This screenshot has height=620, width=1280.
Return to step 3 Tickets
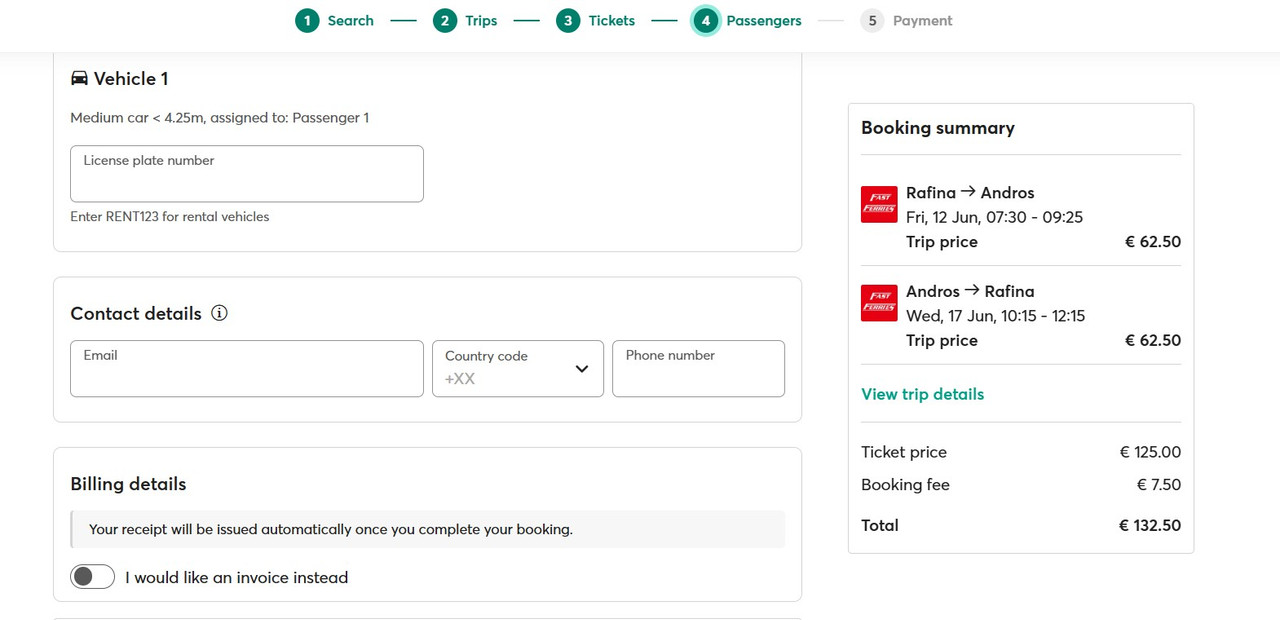click(x=596, y=20)
